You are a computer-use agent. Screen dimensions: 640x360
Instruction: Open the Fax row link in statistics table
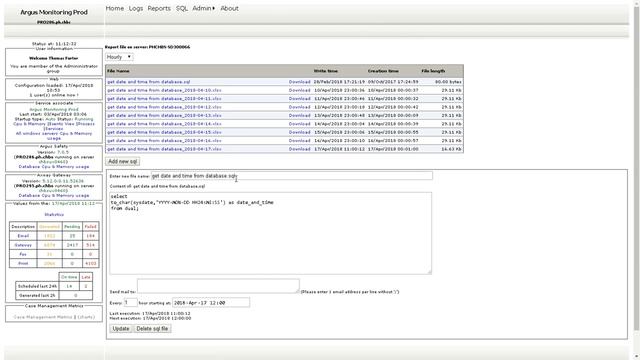[x=23, y=254]
